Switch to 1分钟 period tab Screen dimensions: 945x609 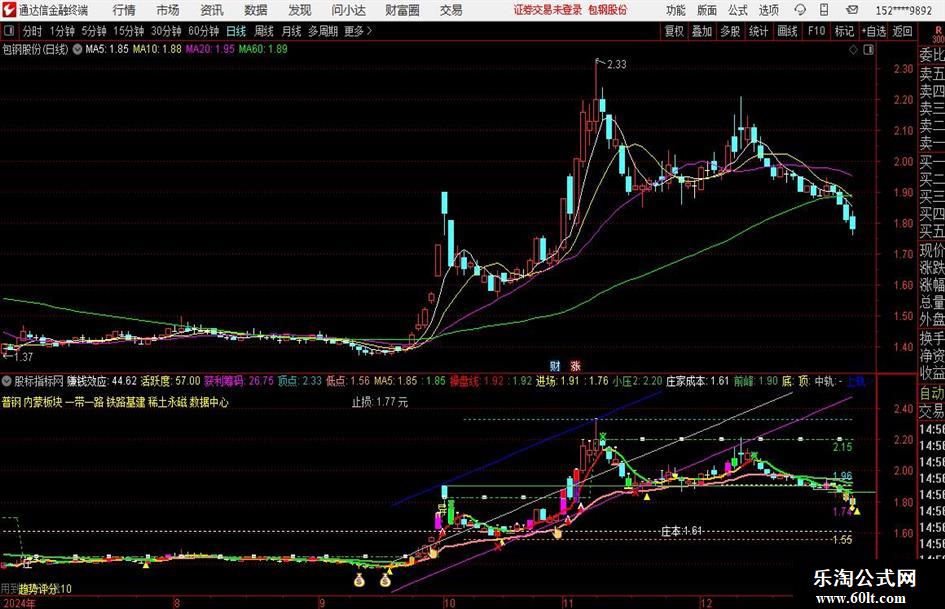pyautogui.click(x=62, y=31)
